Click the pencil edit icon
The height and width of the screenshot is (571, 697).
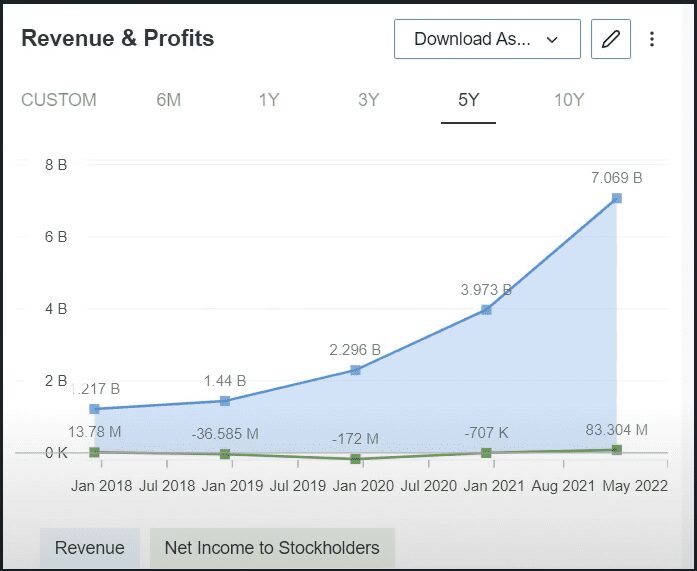(x=611, y=39)
